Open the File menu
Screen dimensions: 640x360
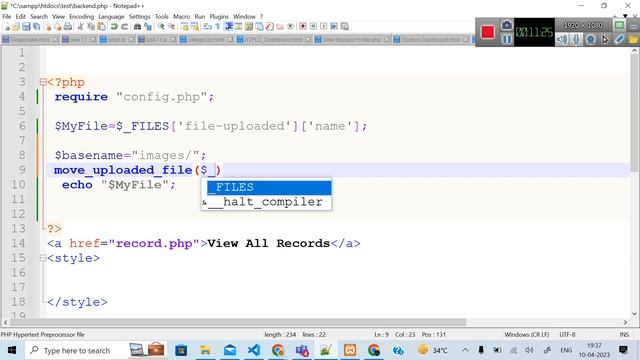(x=7, y=16)
